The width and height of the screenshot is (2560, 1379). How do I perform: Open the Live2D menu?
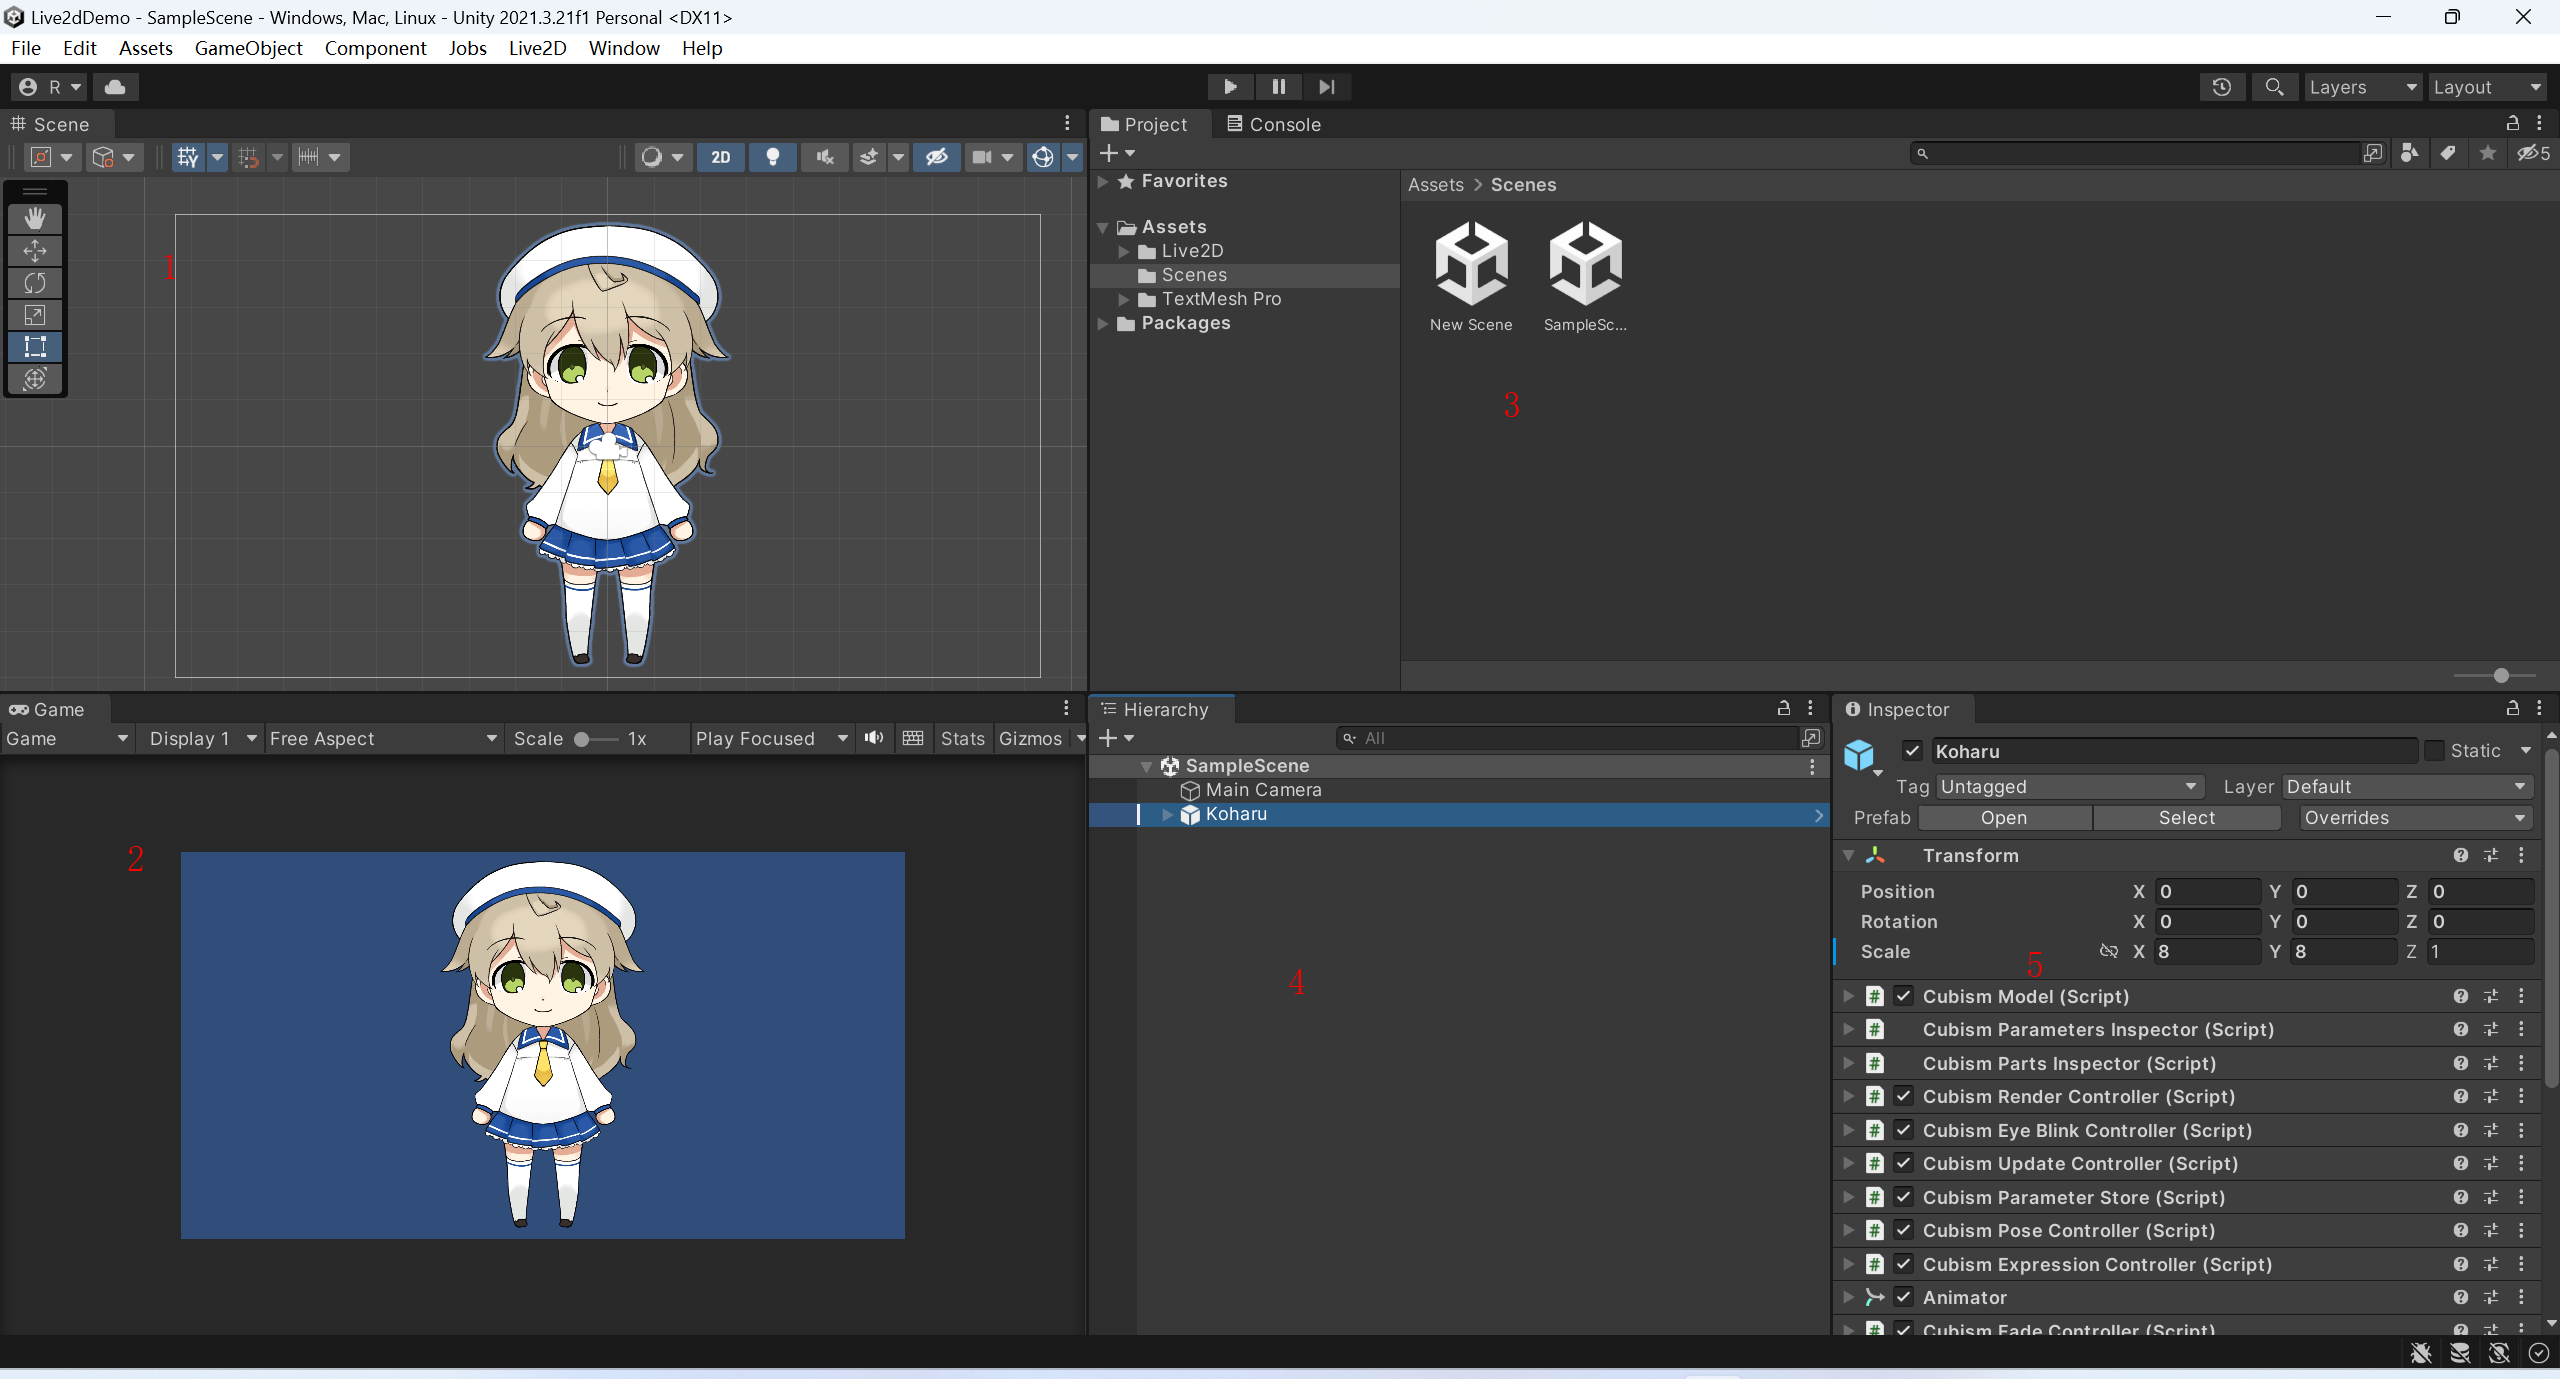[537, 48]
